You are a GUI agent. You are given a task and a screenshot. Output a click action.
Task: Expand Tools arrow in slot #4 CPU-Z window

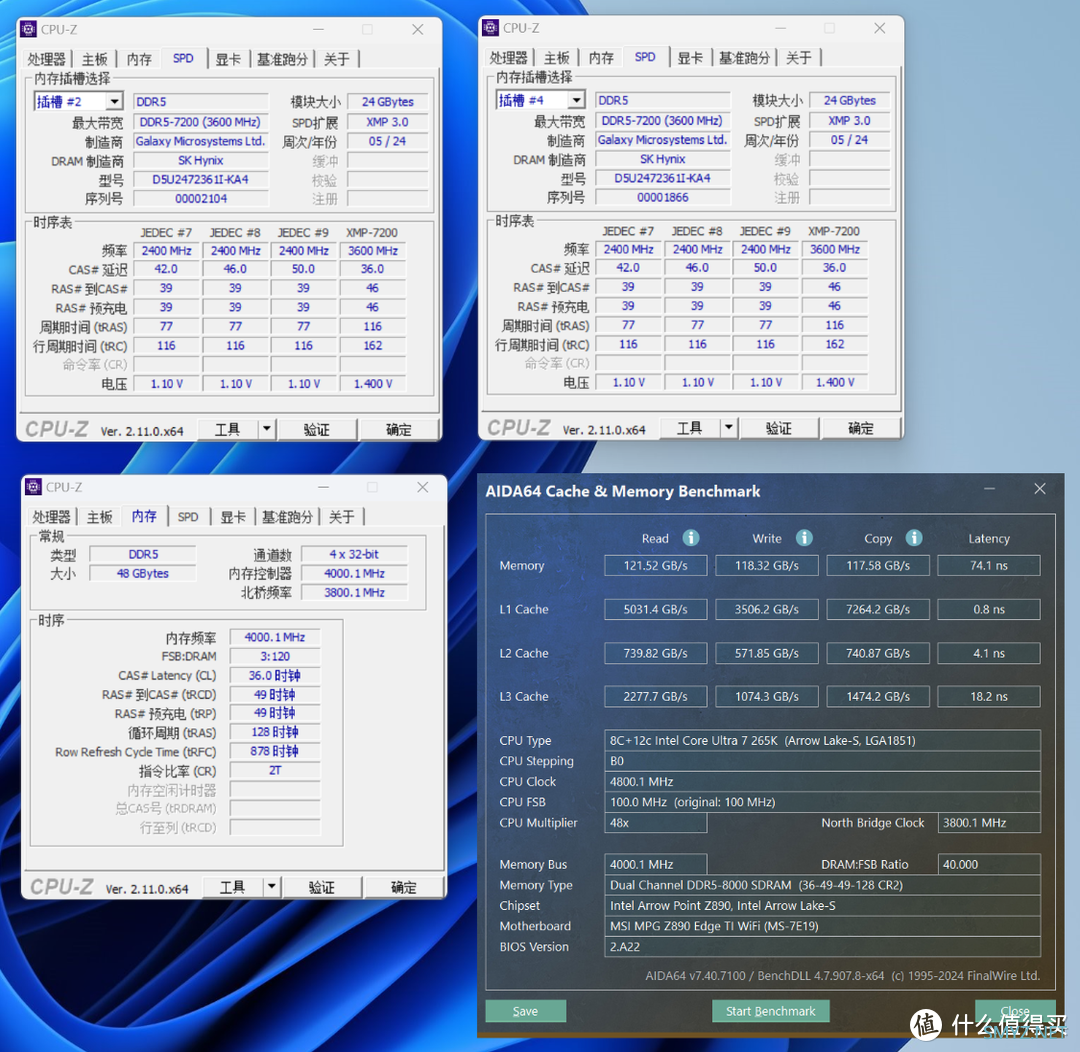pyautogui.click(x=729, y=428)
